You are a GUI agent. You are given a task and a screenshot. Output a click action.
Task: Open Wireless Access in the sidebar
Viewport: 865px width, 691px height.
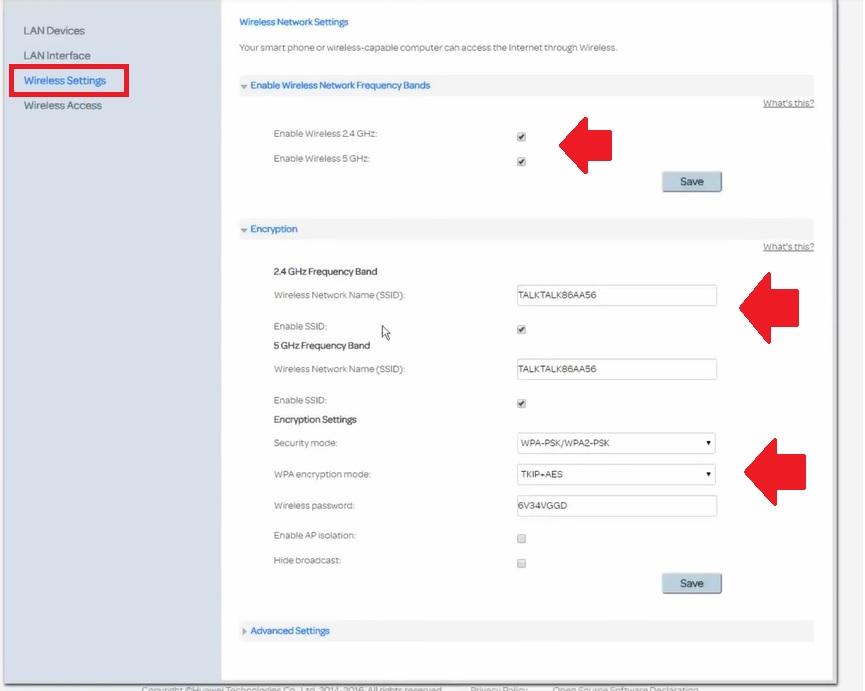coord(63,105)
